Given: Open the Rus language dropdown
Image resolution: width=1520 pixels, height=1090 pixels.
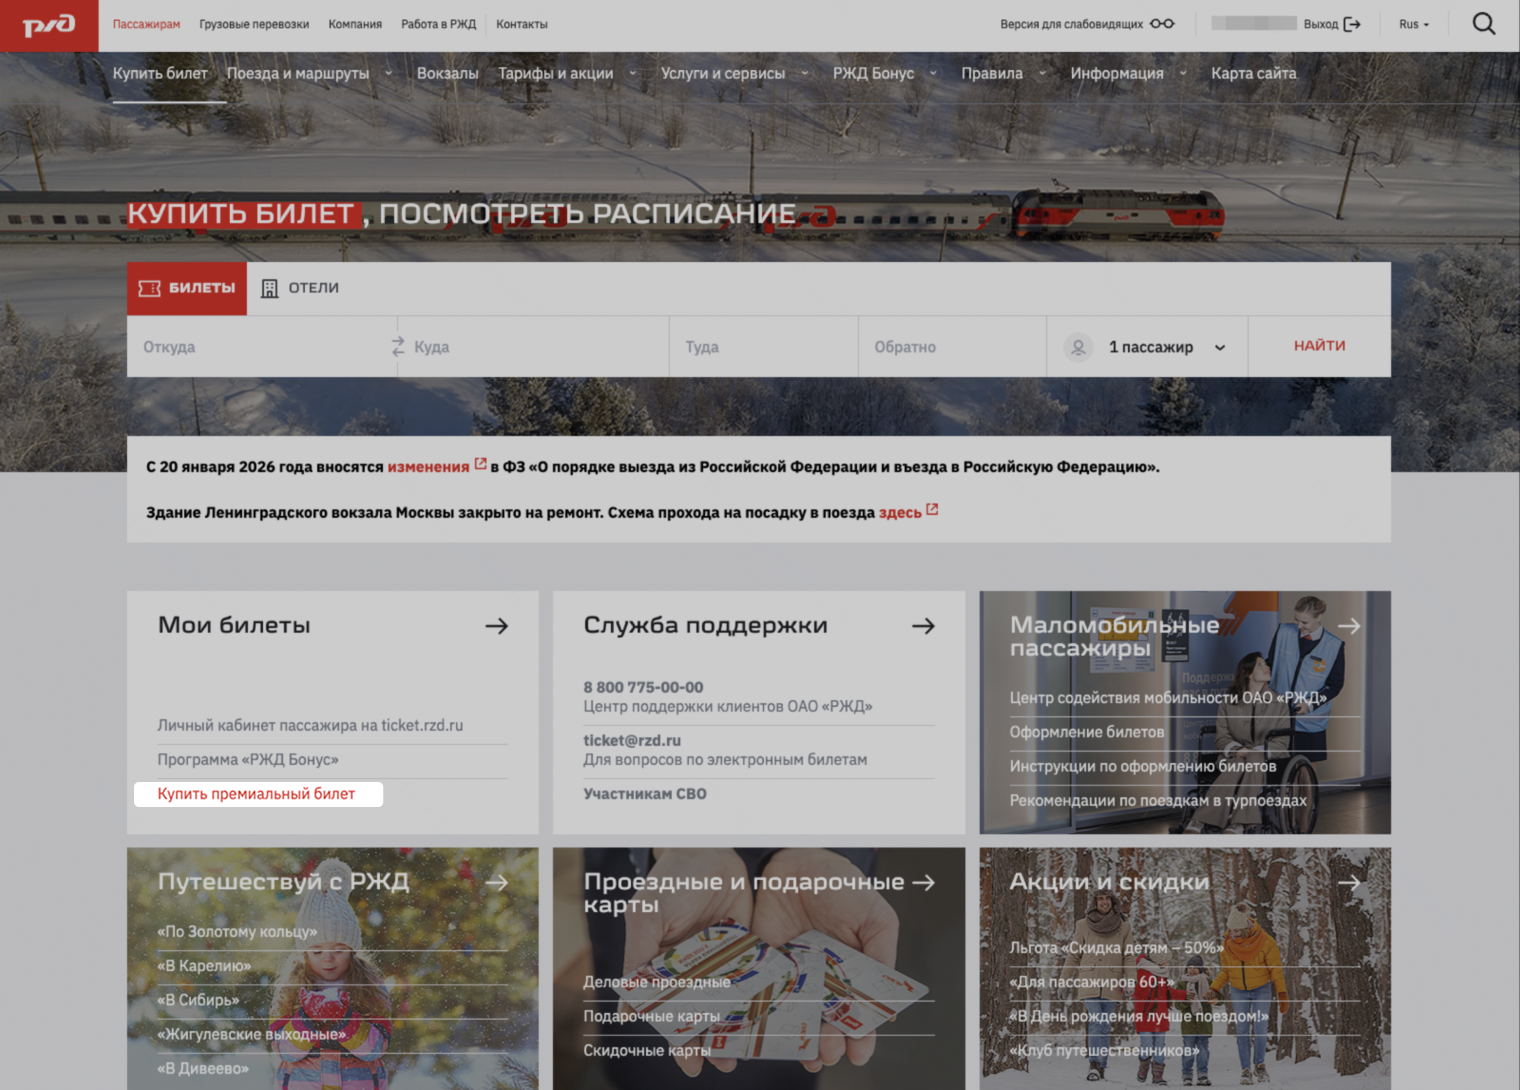Looking at the screenshot, I should click(1414, 24).
